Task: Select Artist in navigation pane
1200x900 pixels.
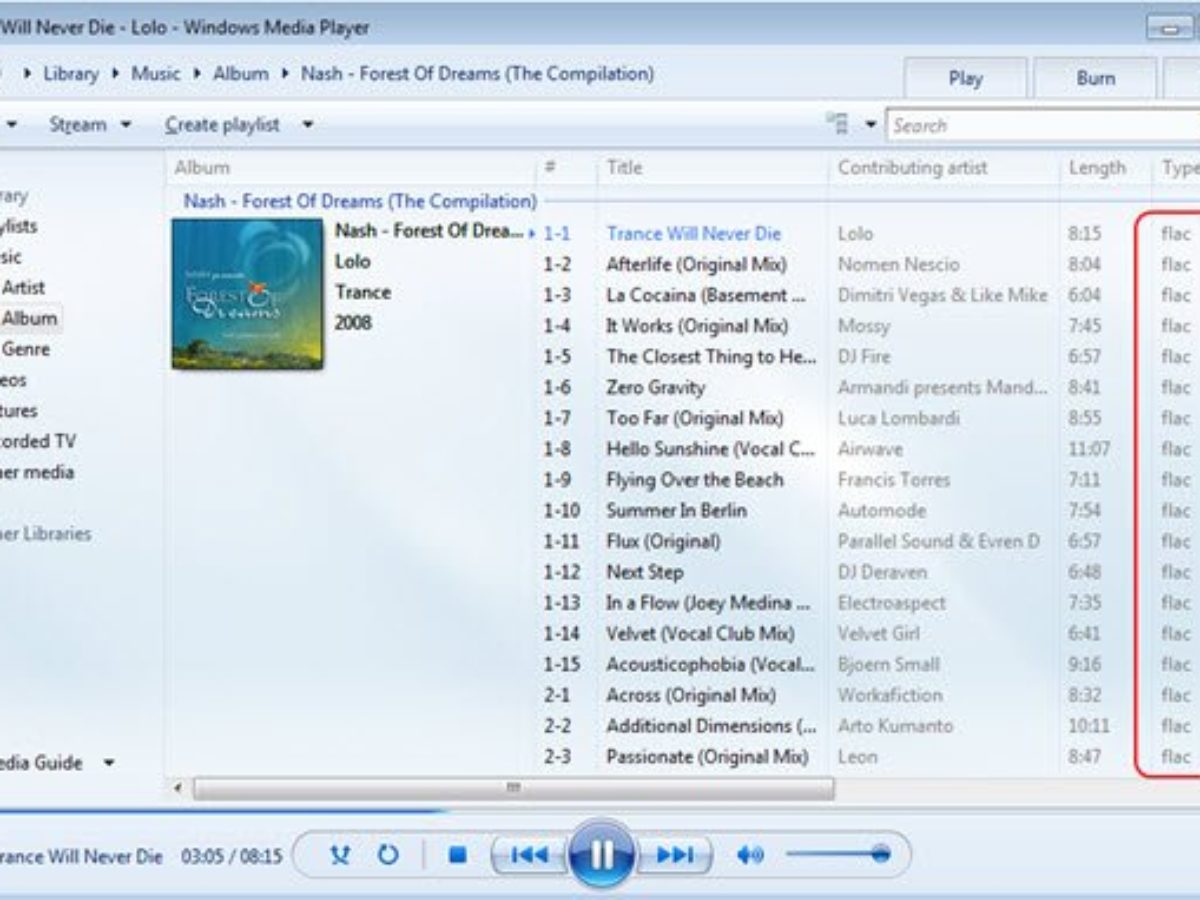Action: point(23,287)
